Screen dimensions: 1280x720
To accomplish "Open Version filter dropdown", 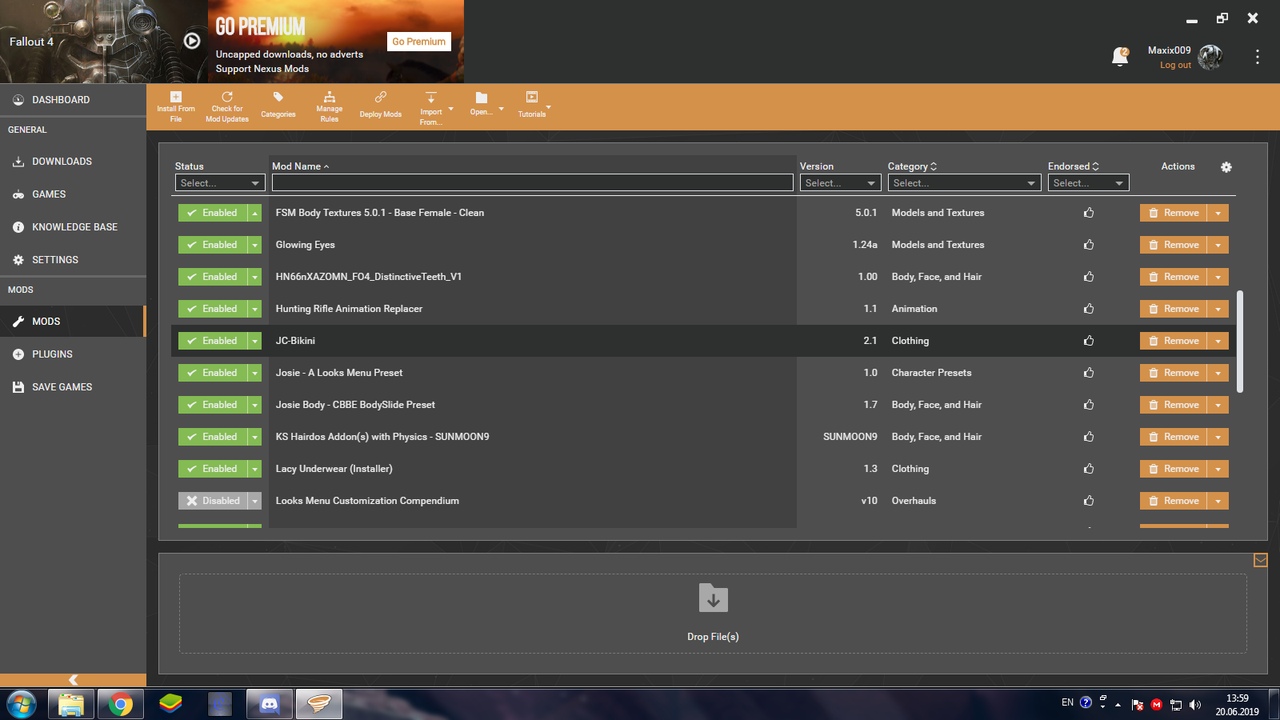I will (x=840, y=183).
